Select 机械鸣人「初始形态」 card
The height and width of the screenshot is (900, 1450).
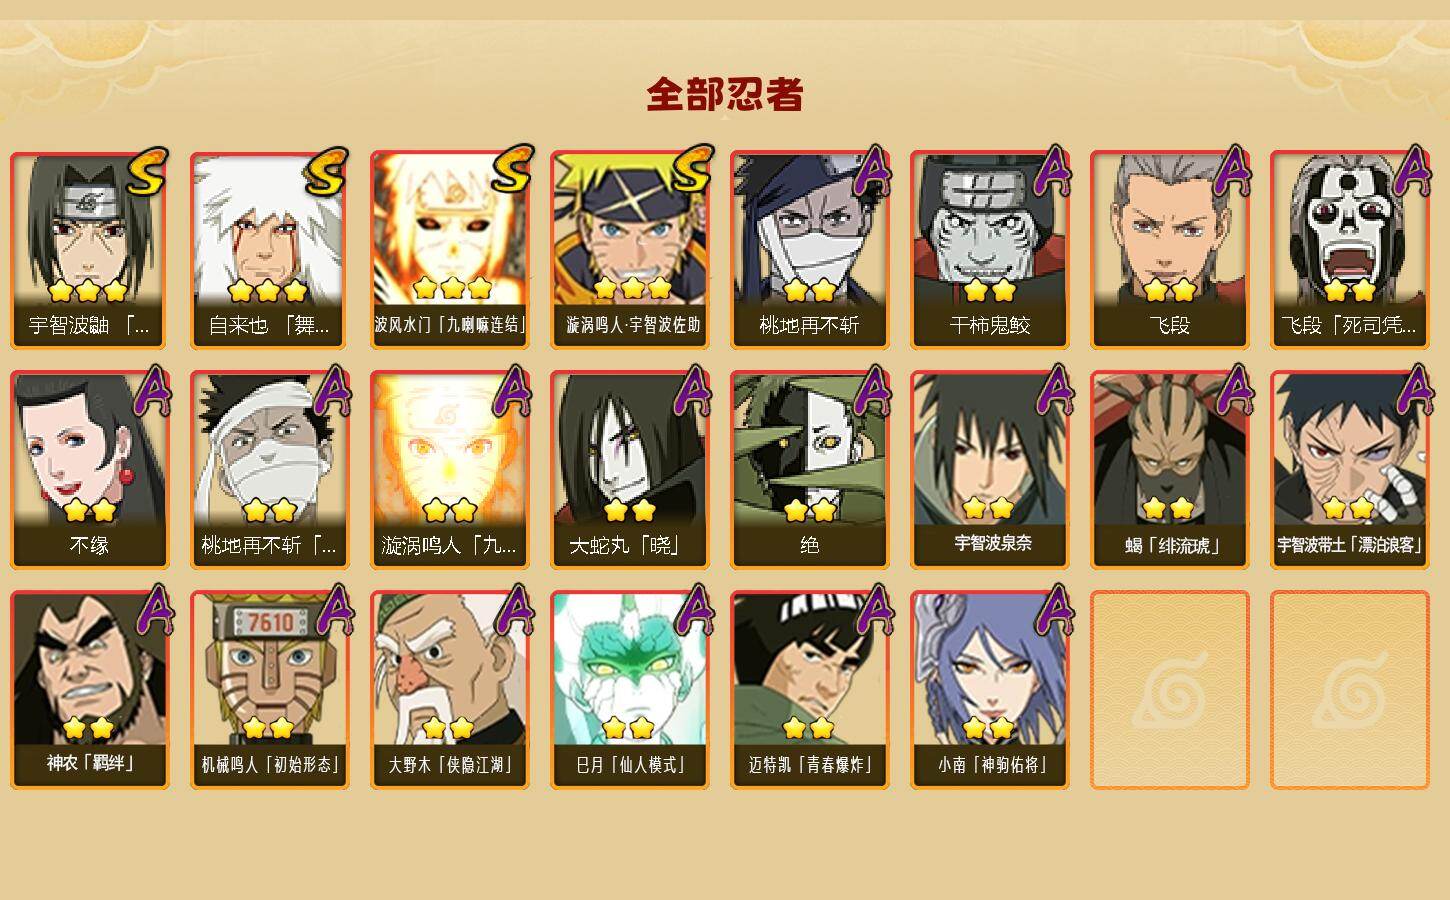tap(270, 690)
